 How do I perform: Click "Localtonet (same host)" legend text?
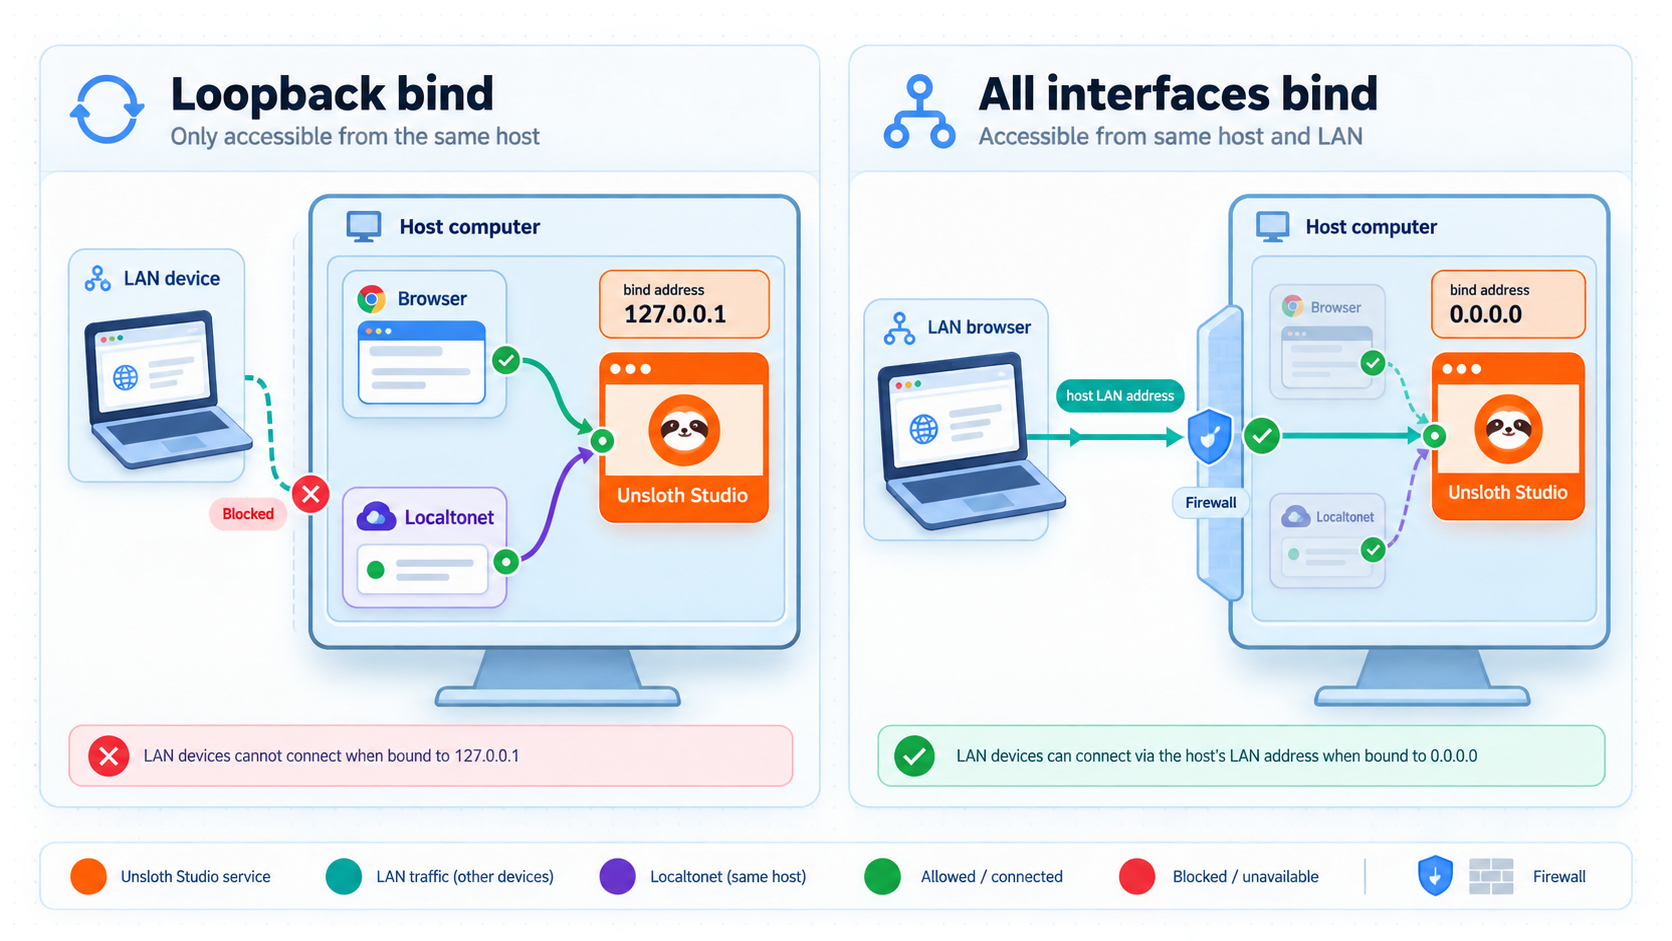(728, 877)
